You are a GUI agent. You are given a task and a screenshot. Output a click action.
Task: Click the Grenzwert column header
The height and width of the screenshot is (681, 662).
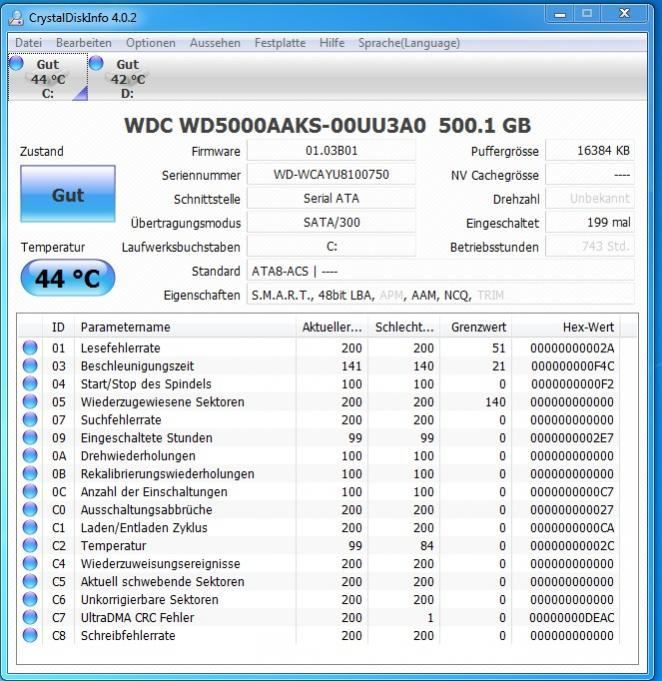pos(476,327)
